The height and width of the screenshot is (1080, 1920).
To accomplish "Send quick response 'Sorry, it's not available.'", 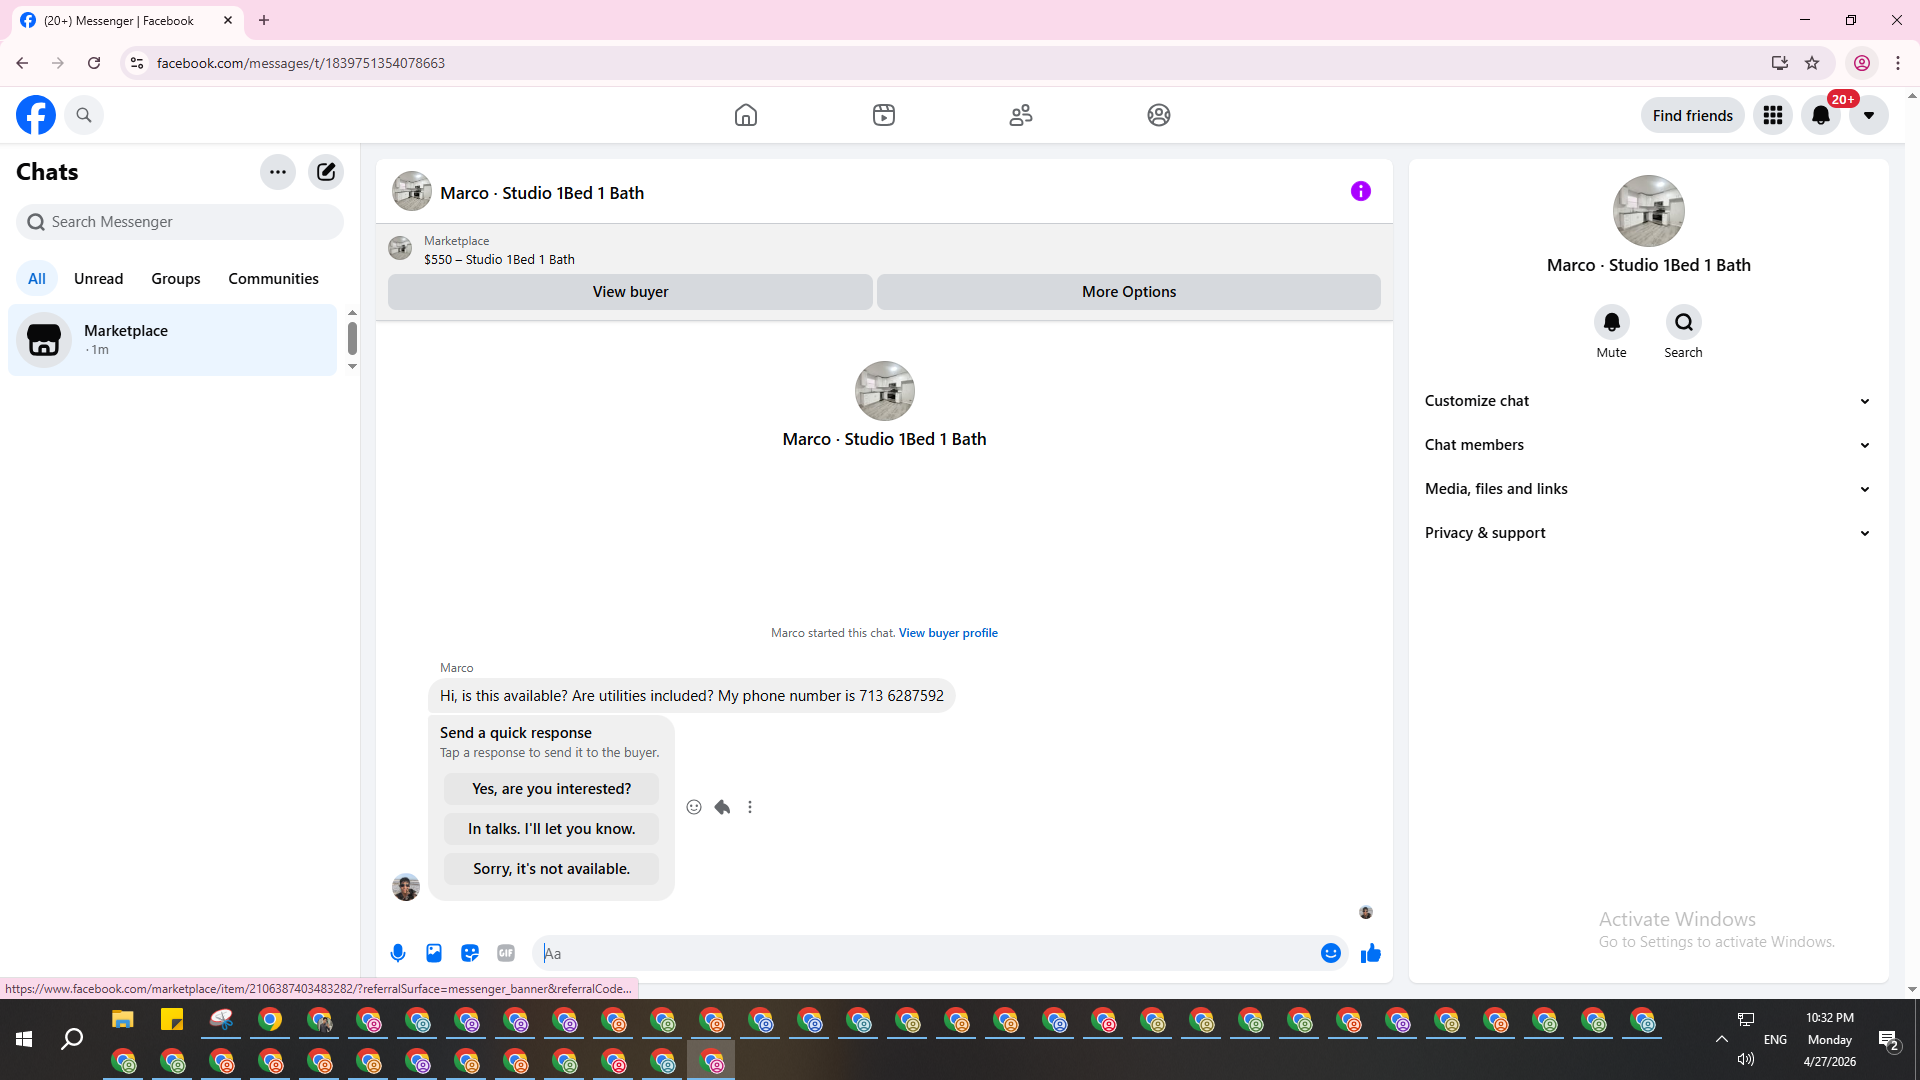I will click(552, 869).
